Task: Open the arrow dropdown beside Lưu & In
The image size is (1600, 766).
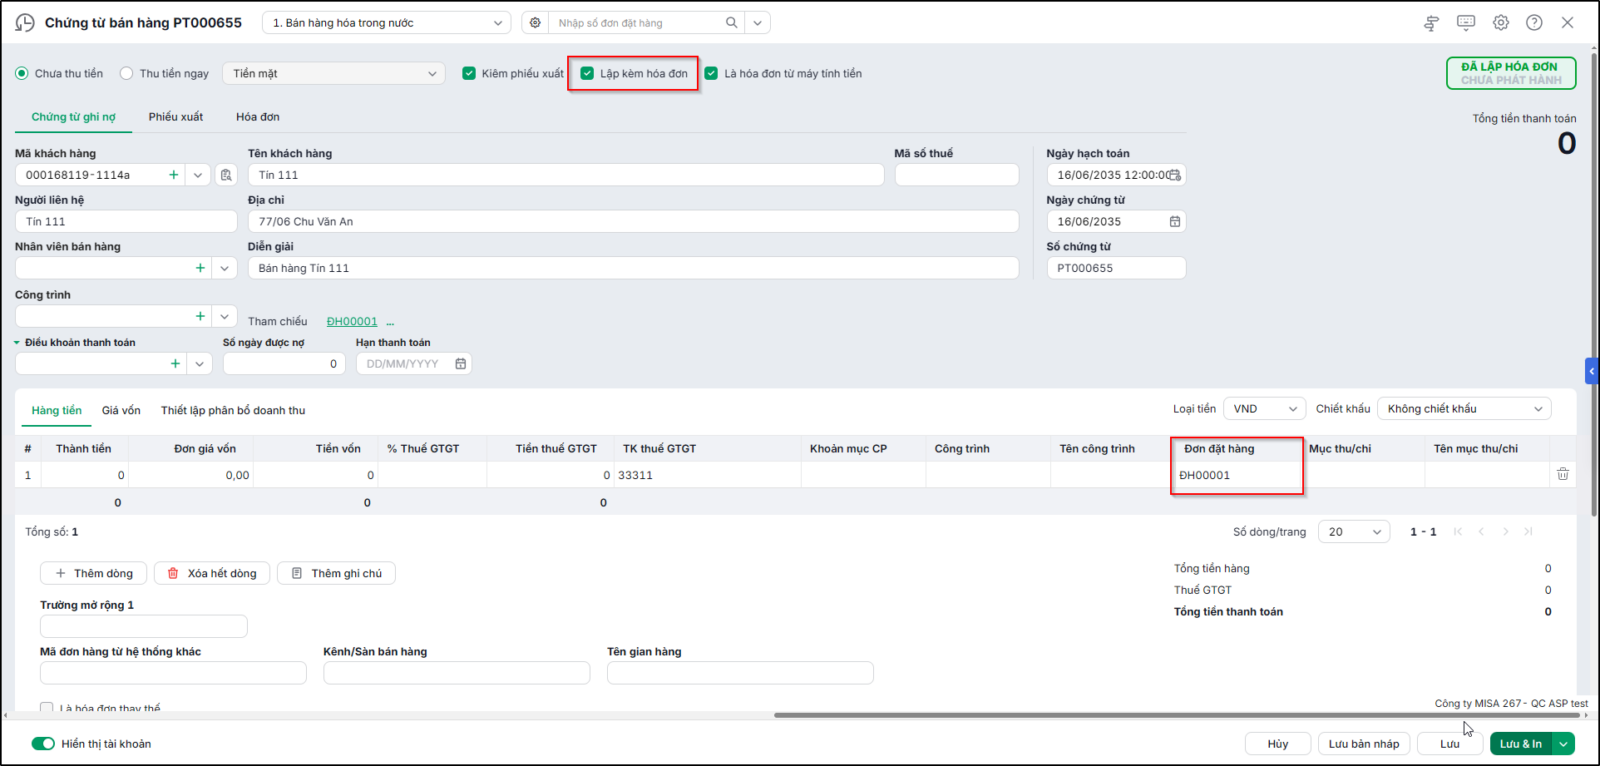Action: 1564,744
